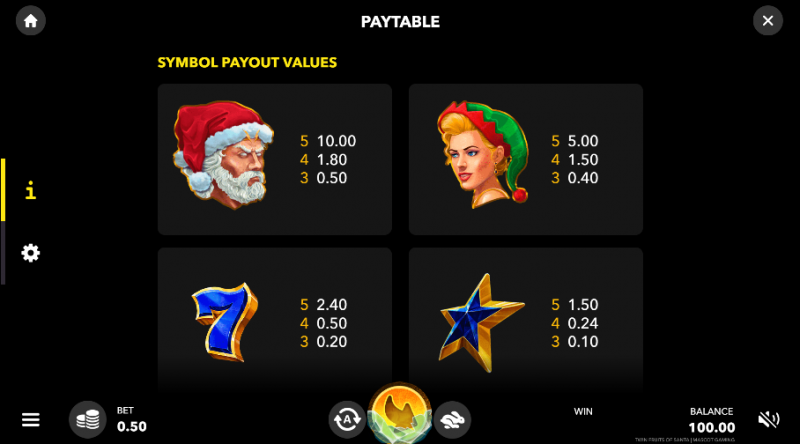Click Santa's 10.00 five-of-a-kind payout
This screenshot has width=800, height=444.
[x=336, y=141]
